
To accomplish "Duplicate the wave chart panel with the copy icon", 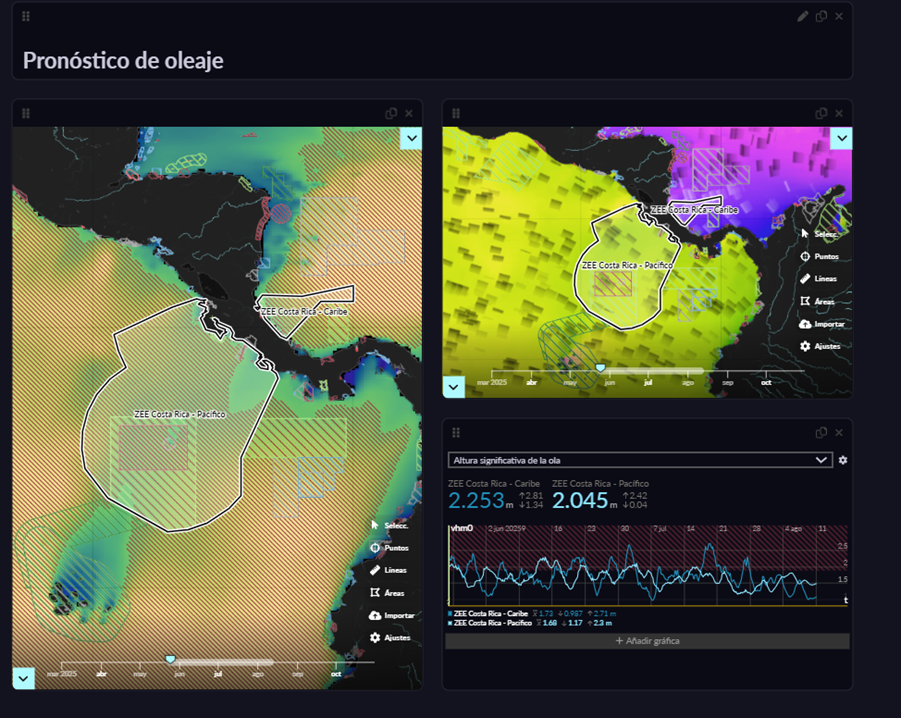I will (821, 433).
